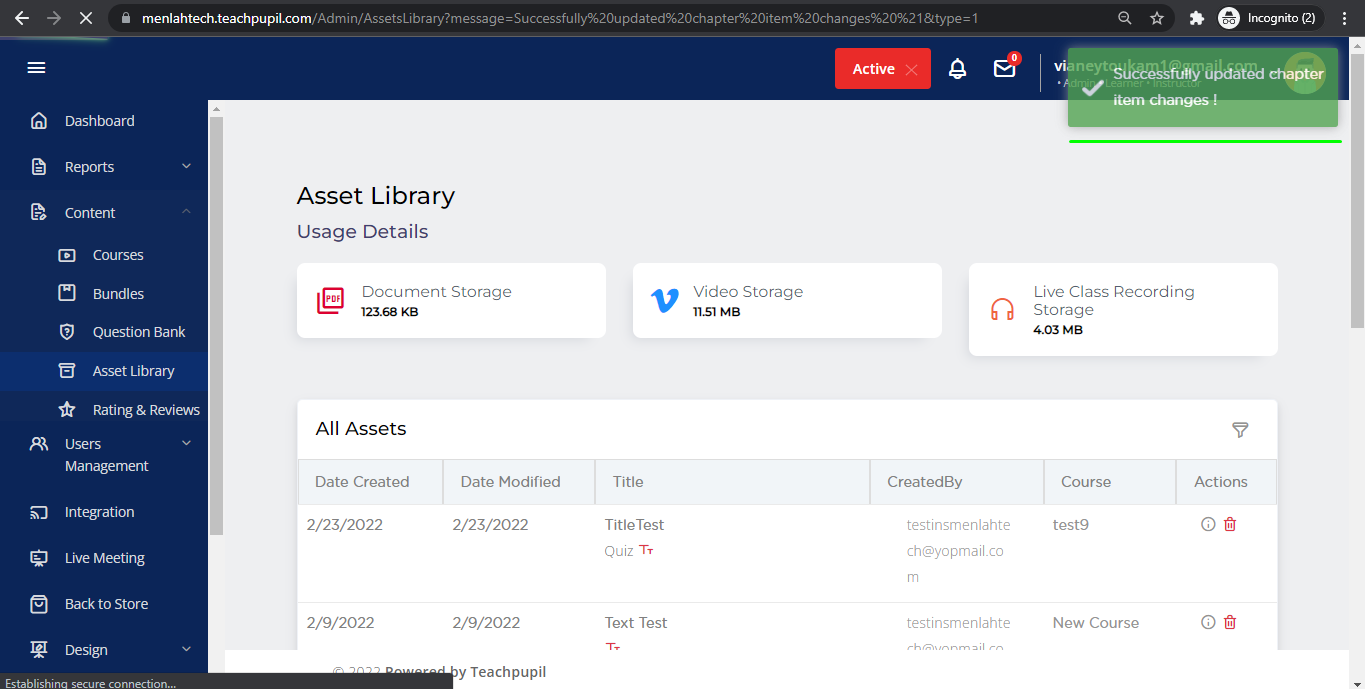
Task: Open the Live Meeting page
Action: tap(104, 558)
